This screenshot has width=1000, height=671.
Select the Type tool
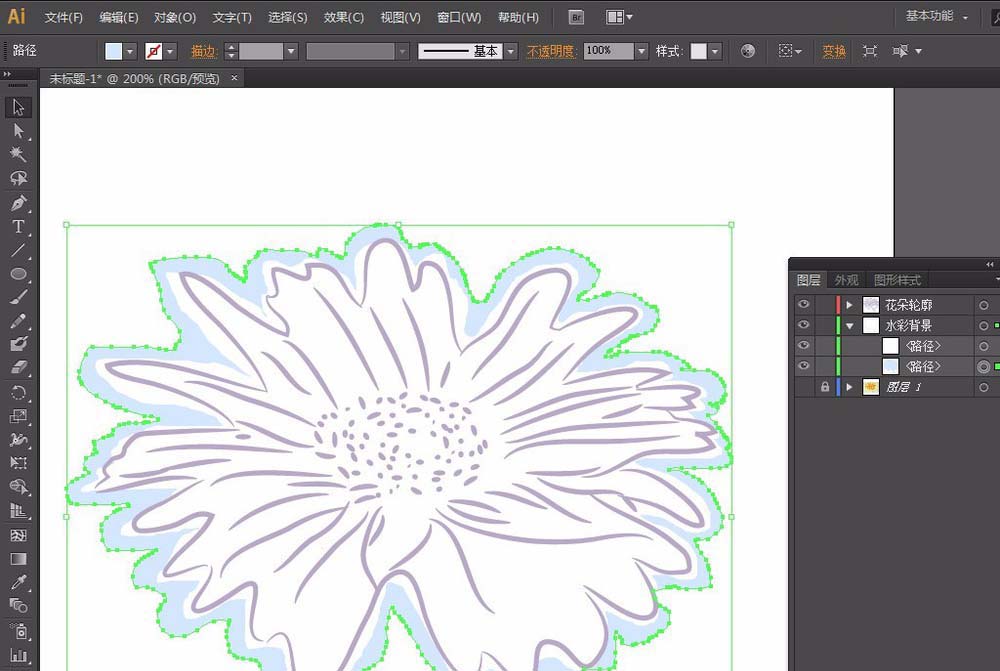click(x=18, y=227)
